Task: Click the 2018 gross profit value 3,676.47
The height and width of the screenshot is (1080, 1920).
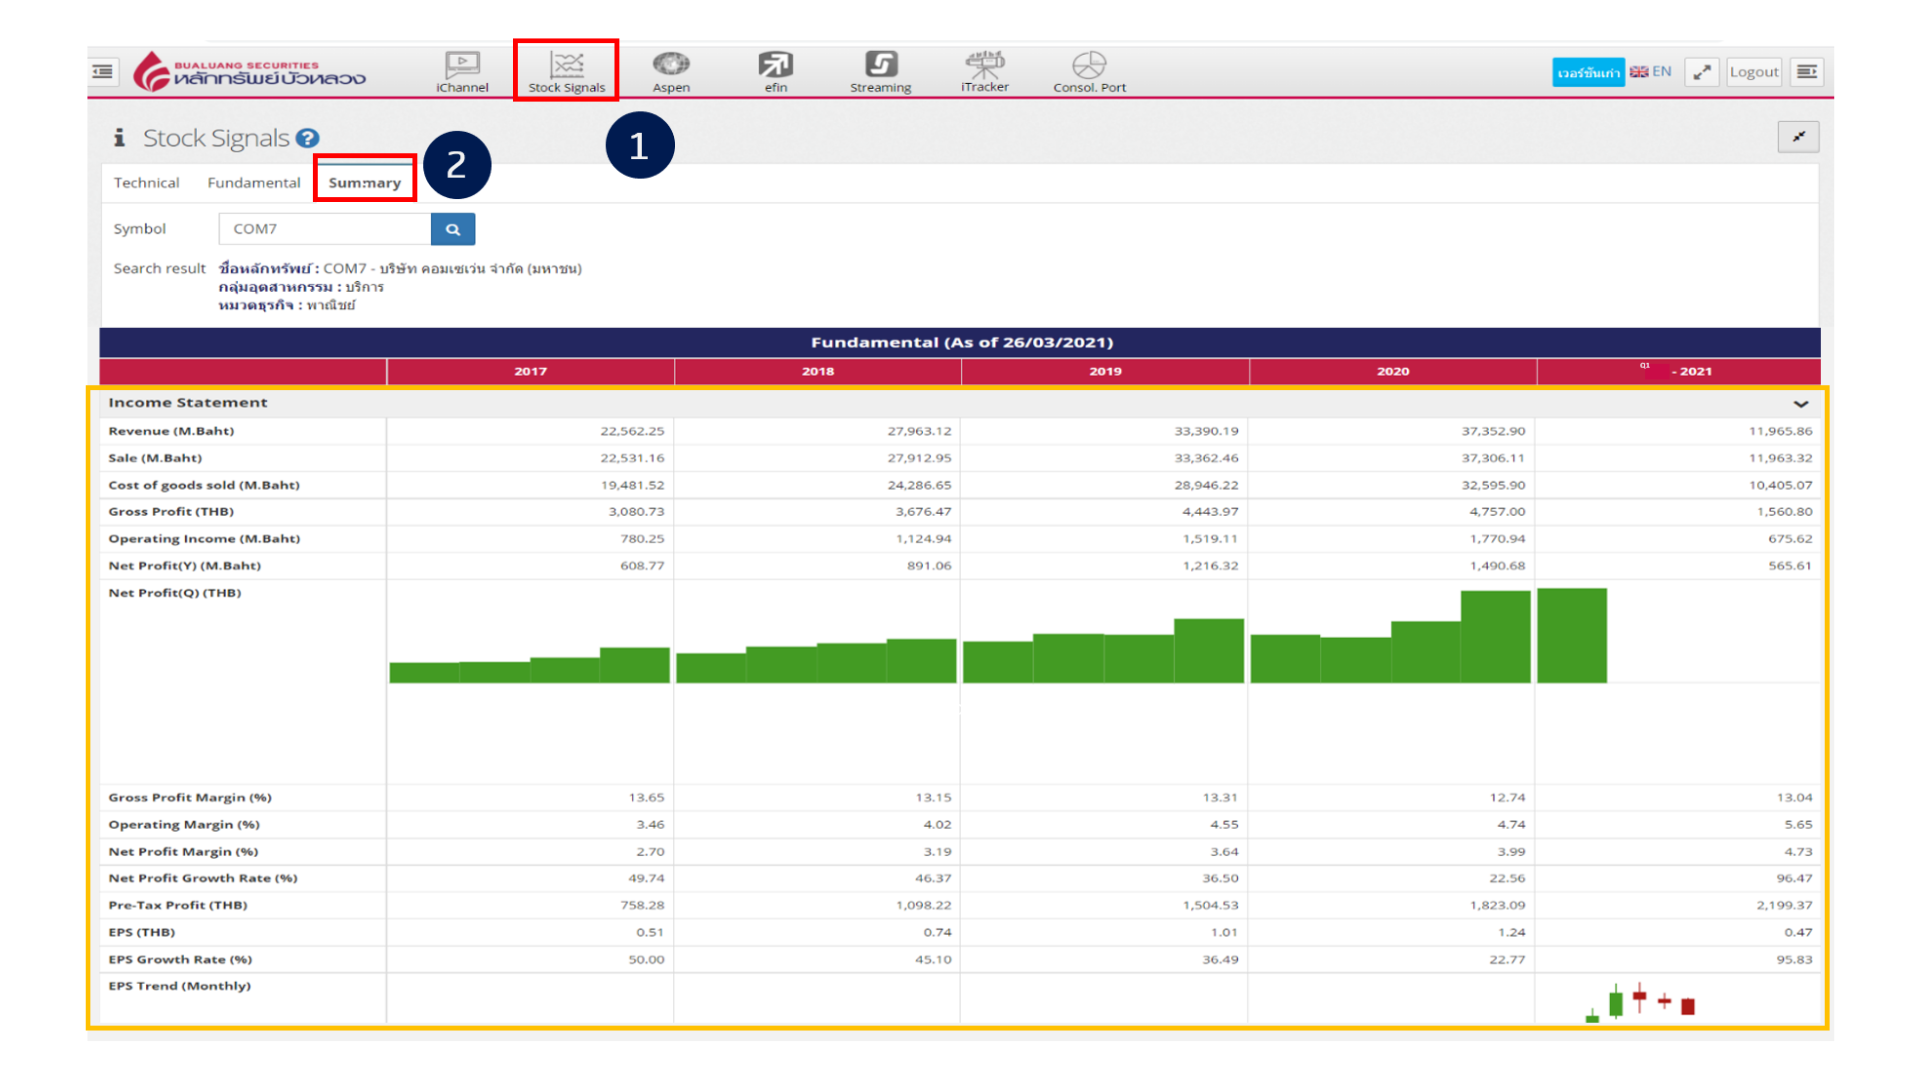Action: click(923, 511)
